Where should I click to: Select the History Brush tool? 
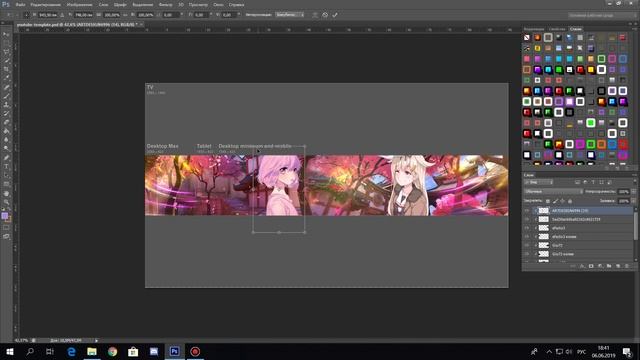coord(6,113)
